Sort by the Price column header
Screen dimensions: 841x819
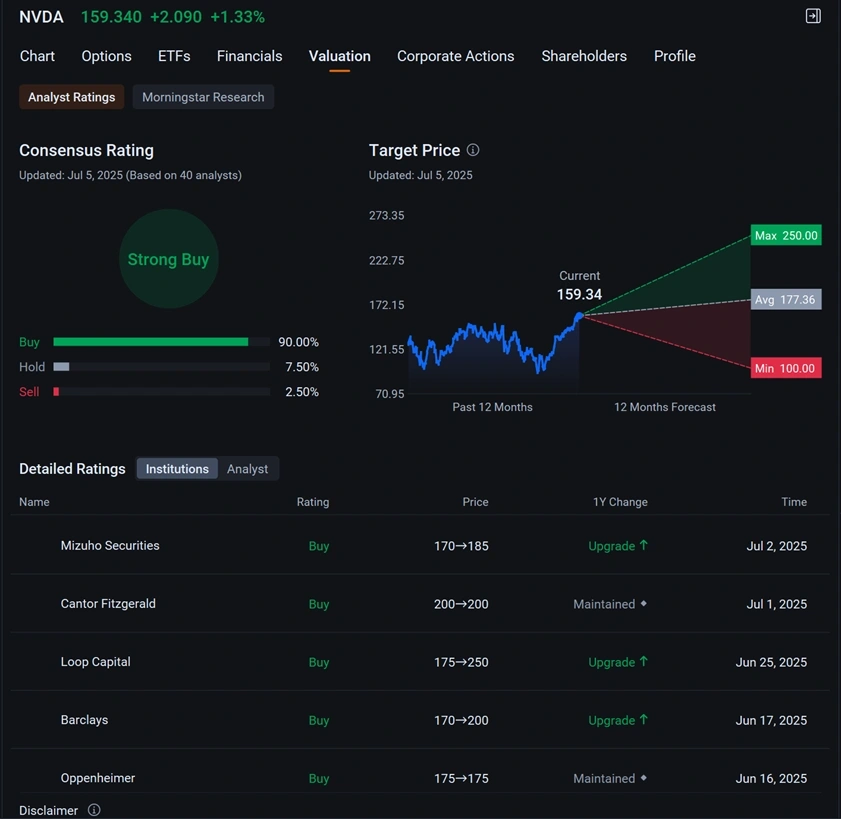[475, 502]
